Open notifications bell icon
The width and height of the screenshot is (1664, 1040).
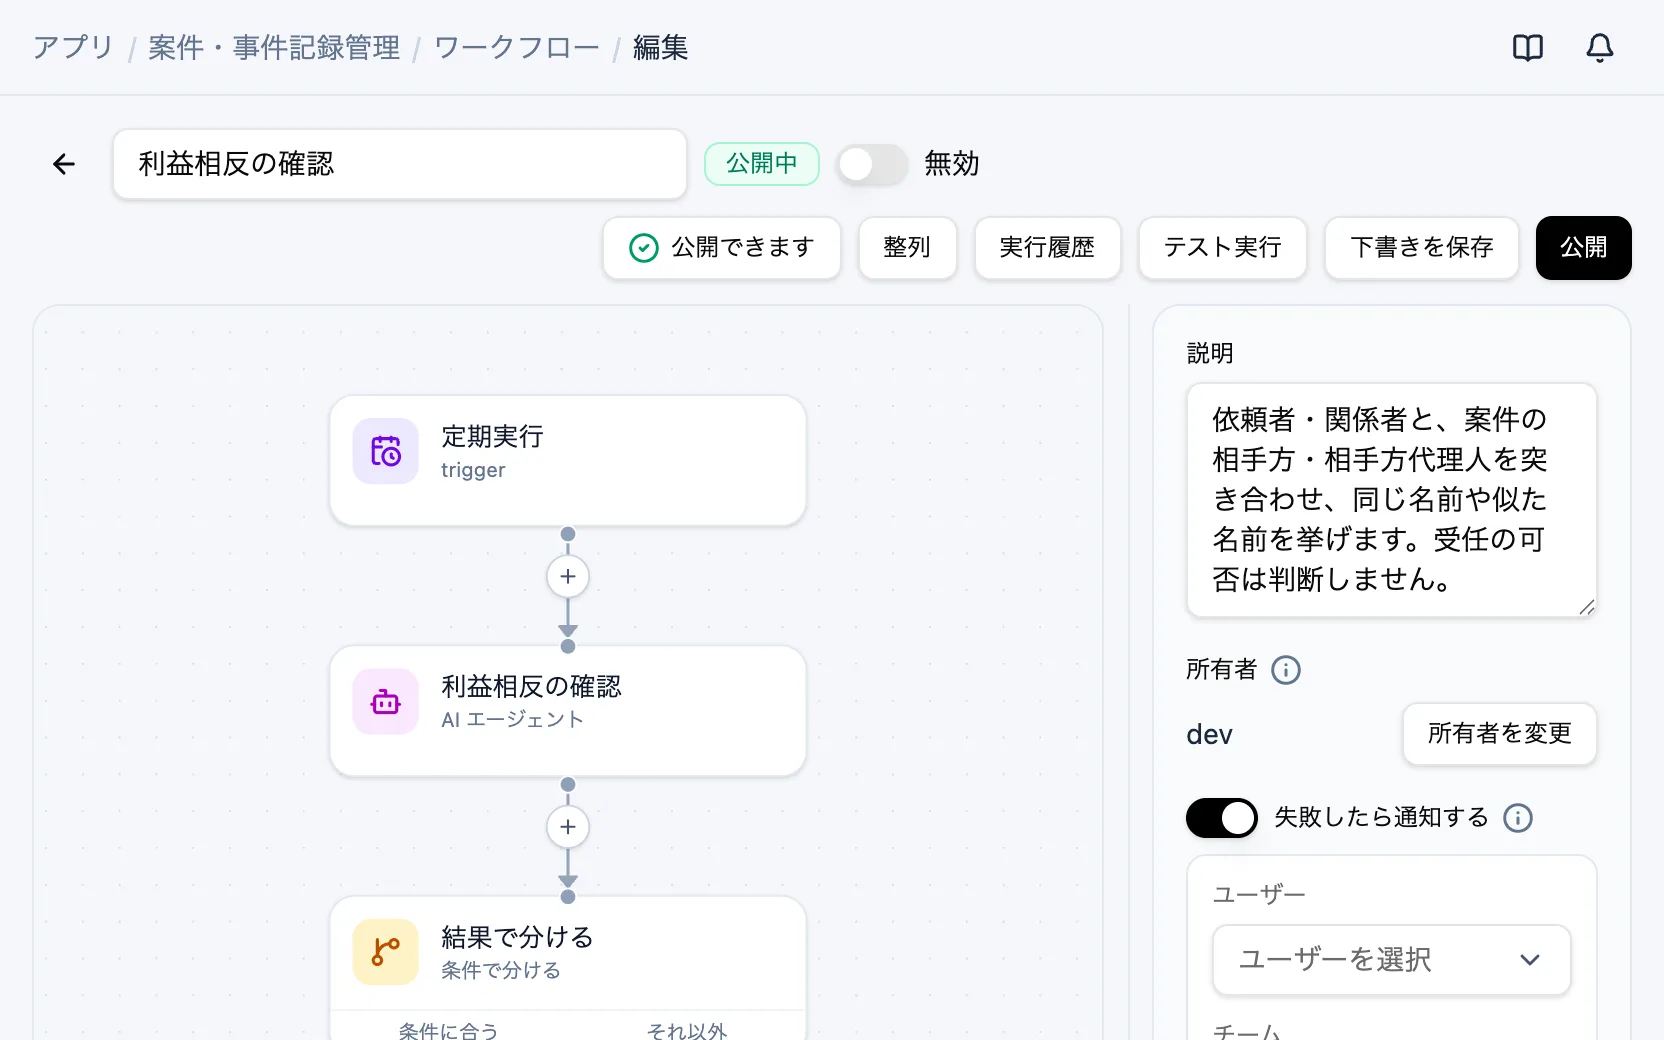point(1600,48)
